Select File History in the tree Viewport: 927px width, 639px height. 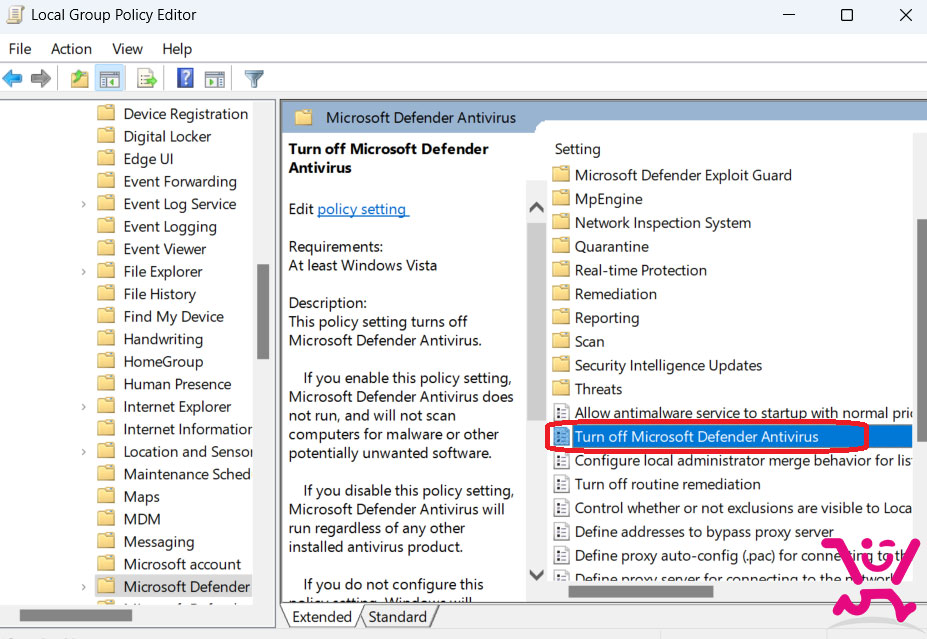point(159,294)
